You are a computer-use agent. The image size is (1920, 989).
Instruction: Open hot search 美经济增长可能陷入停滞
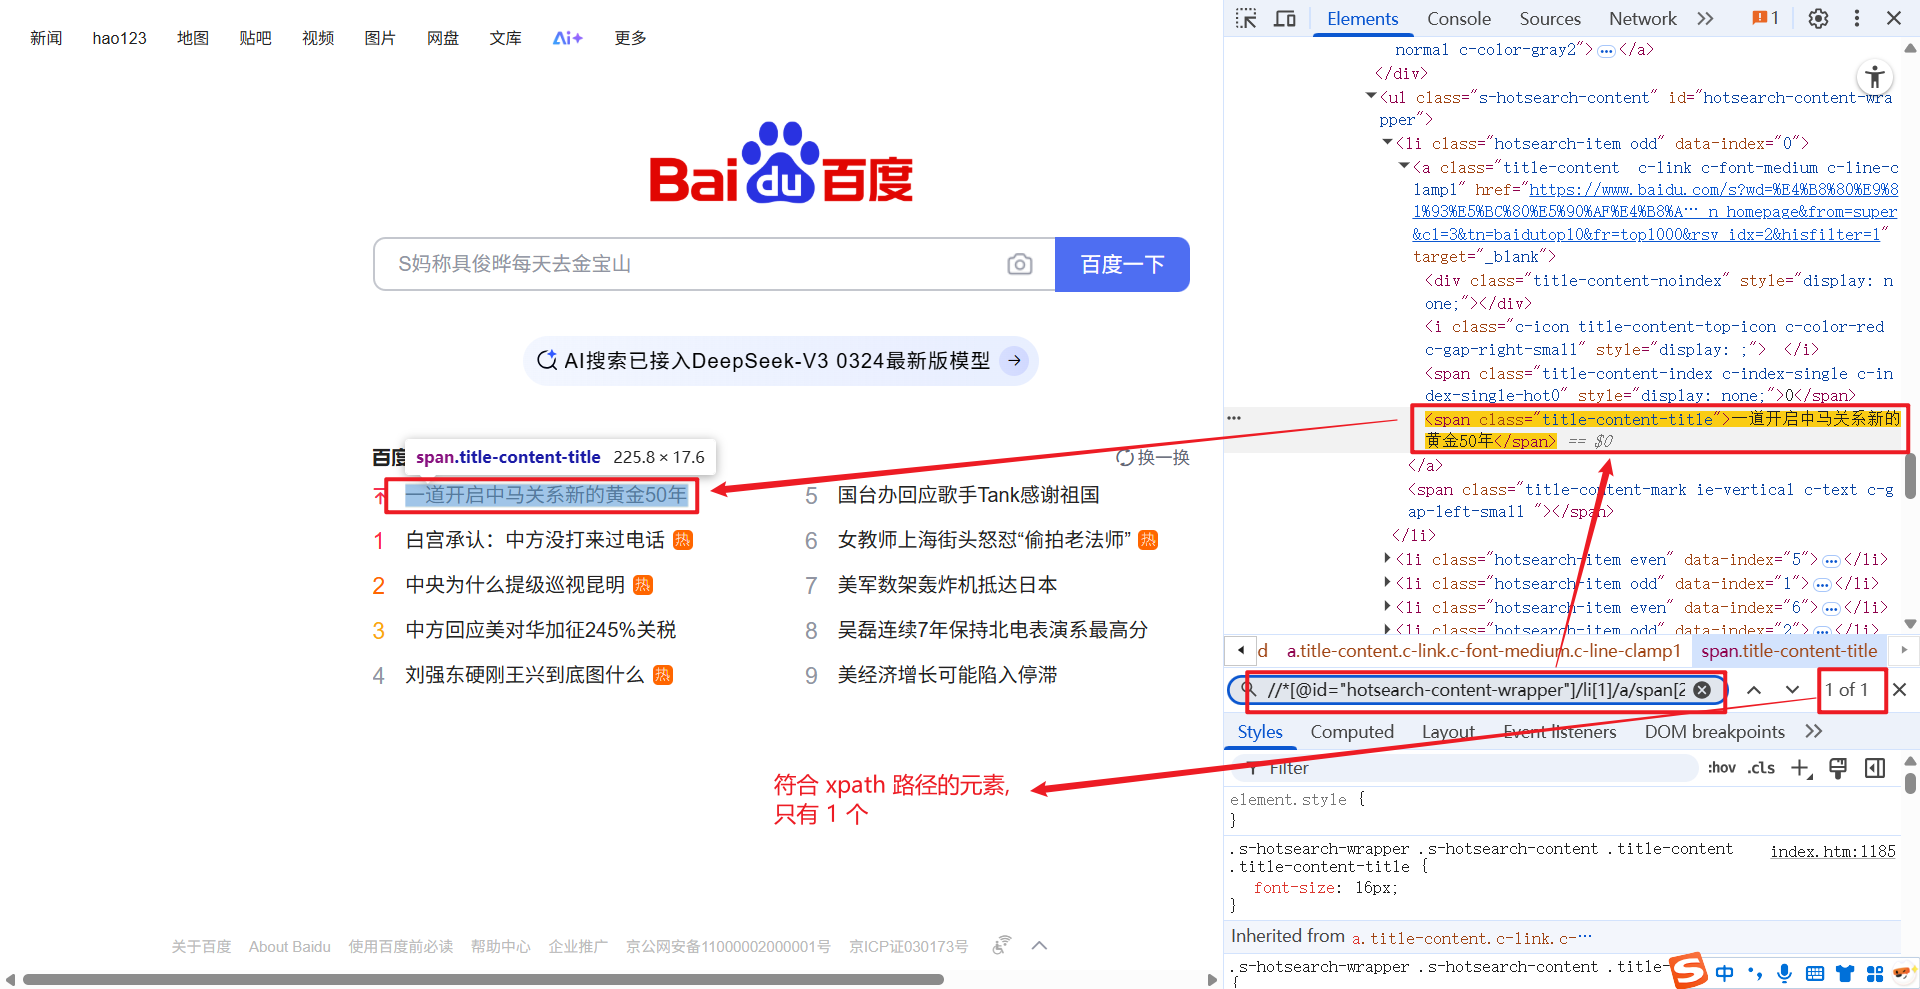pos(947,675)
